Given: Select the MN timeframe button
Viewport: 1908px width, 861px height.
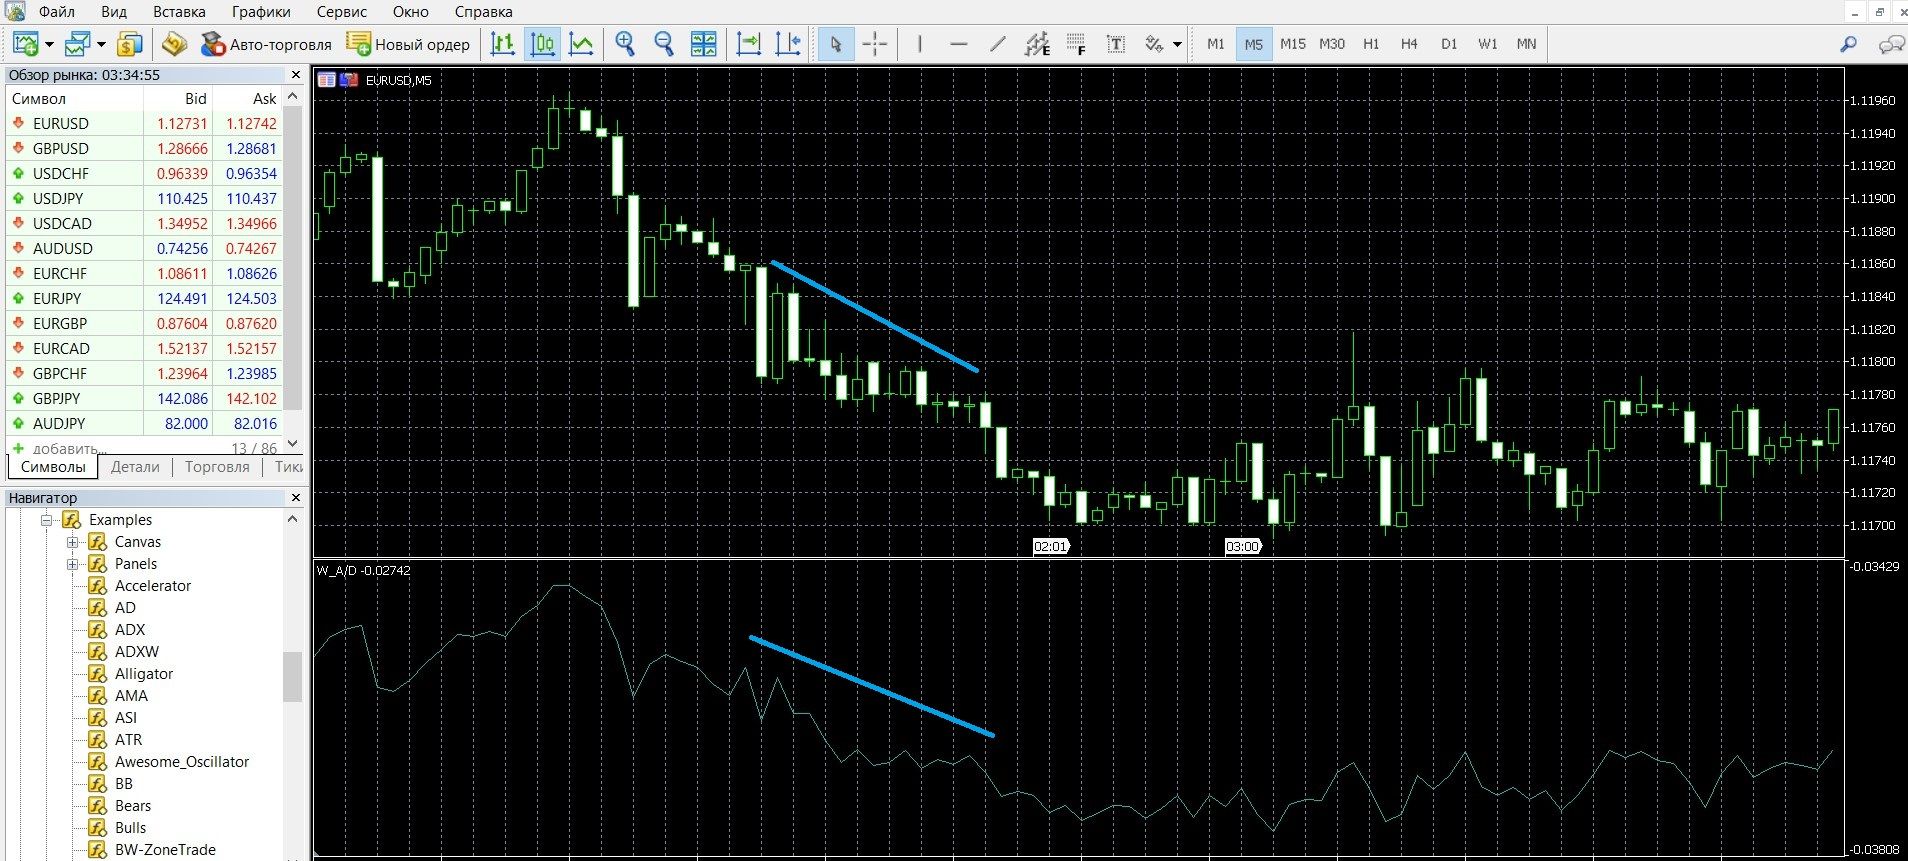Looking at the screenshot, I should (x=1526, y=44).
